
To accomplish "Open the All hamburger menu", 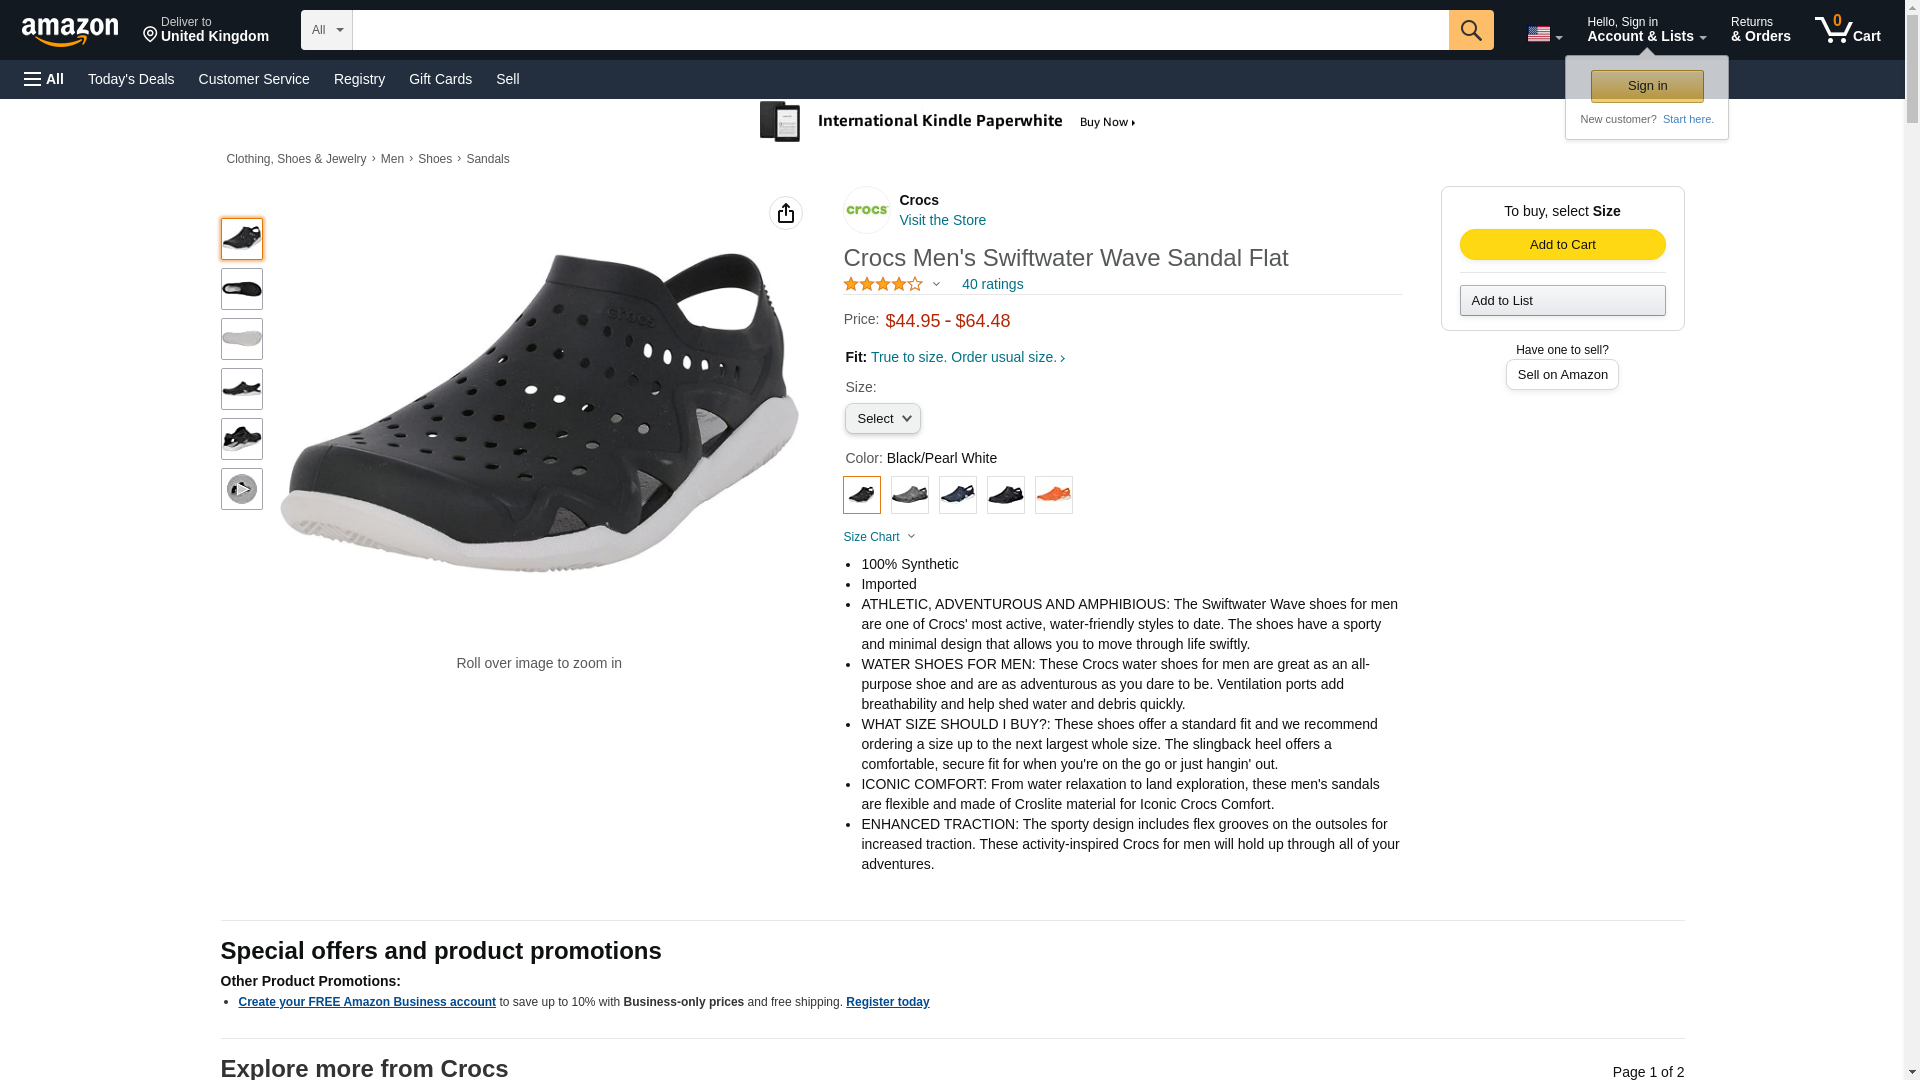I will (x=44, y=79).
